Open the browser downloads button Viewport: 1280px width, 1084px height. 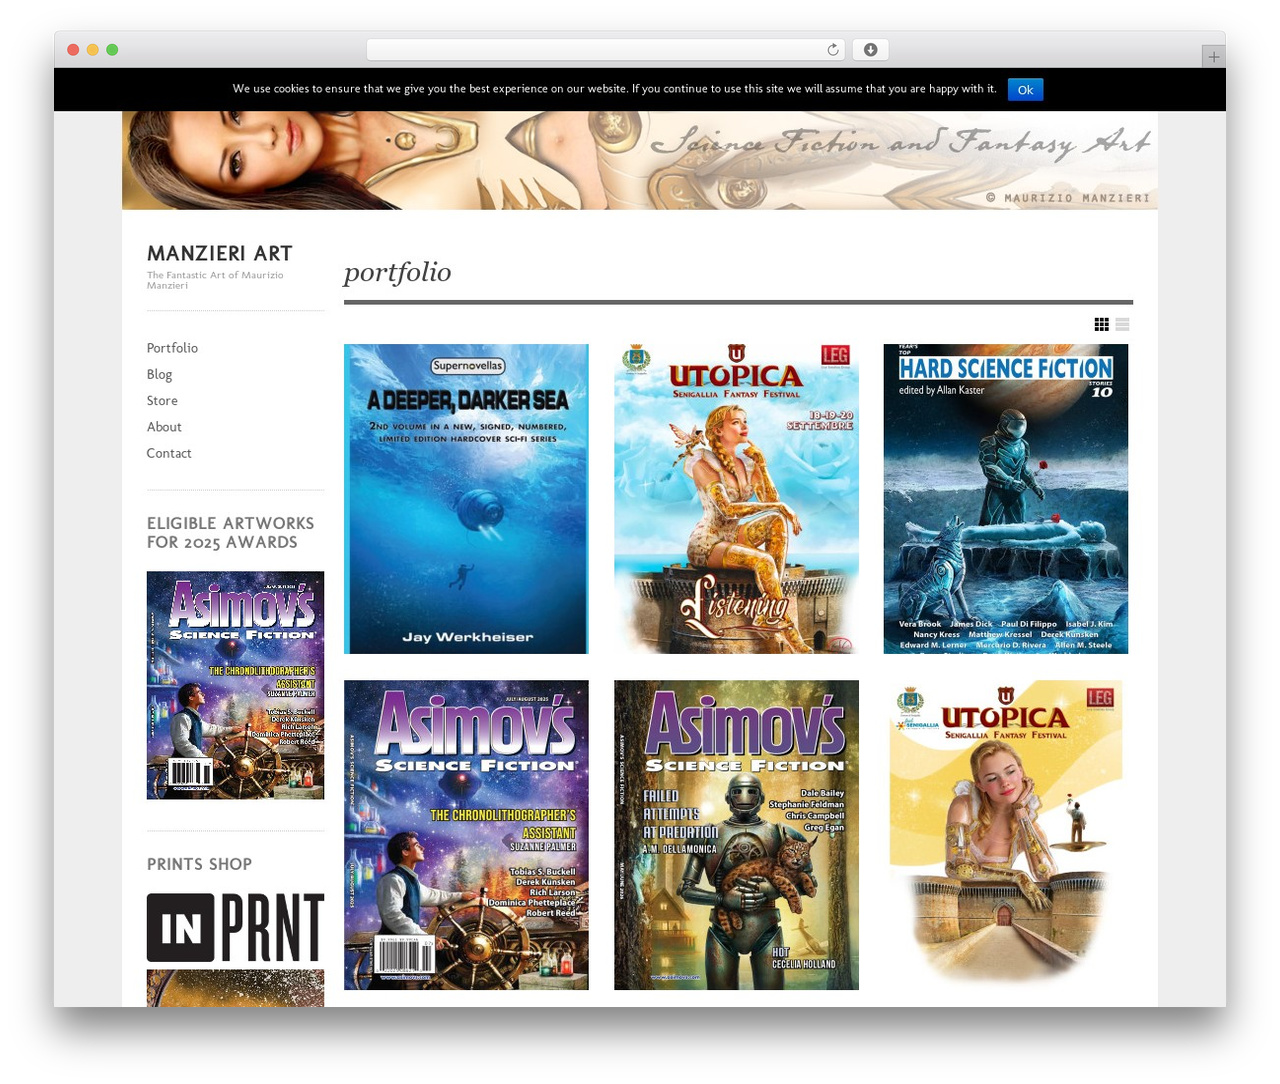point(870,50)
